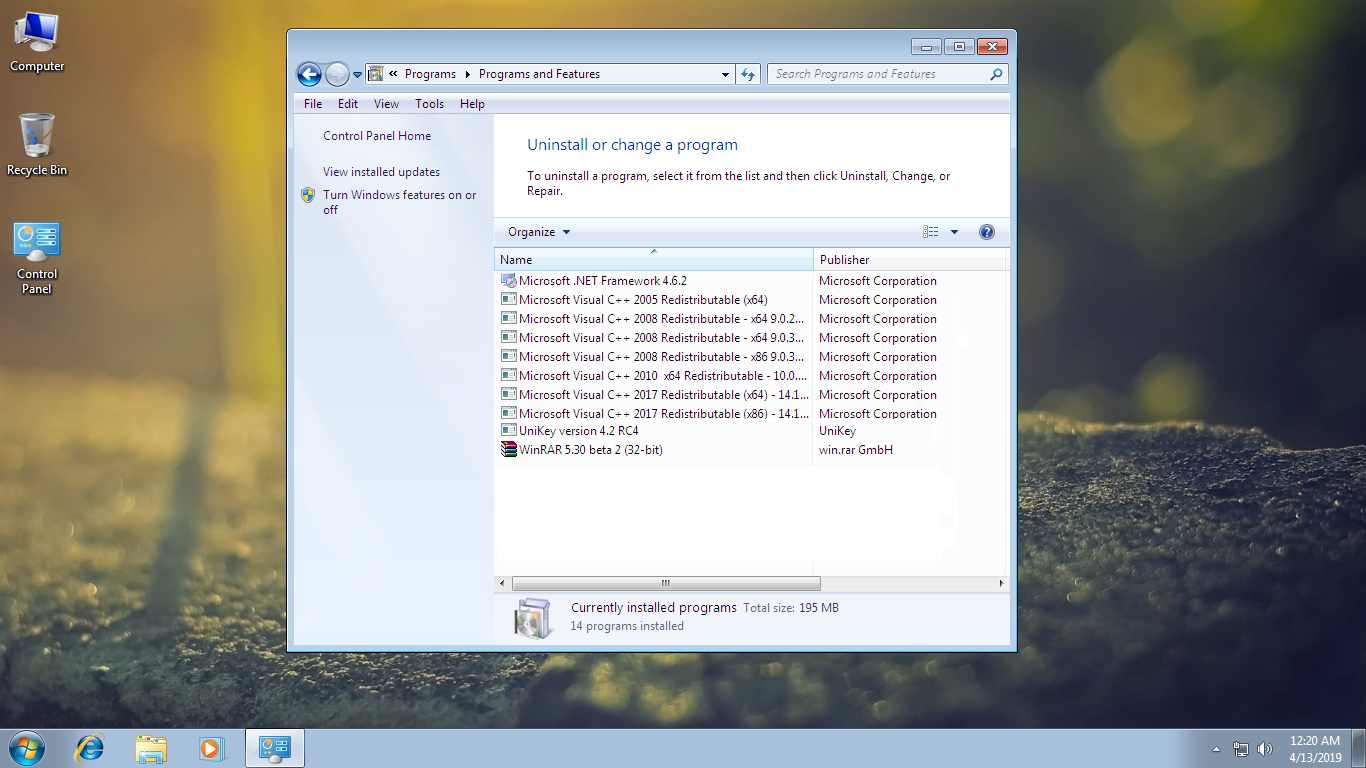Click the horizontal scrollbar right arrow
This screenshot has width=1366, height=768.
(x=1001, y=583)
